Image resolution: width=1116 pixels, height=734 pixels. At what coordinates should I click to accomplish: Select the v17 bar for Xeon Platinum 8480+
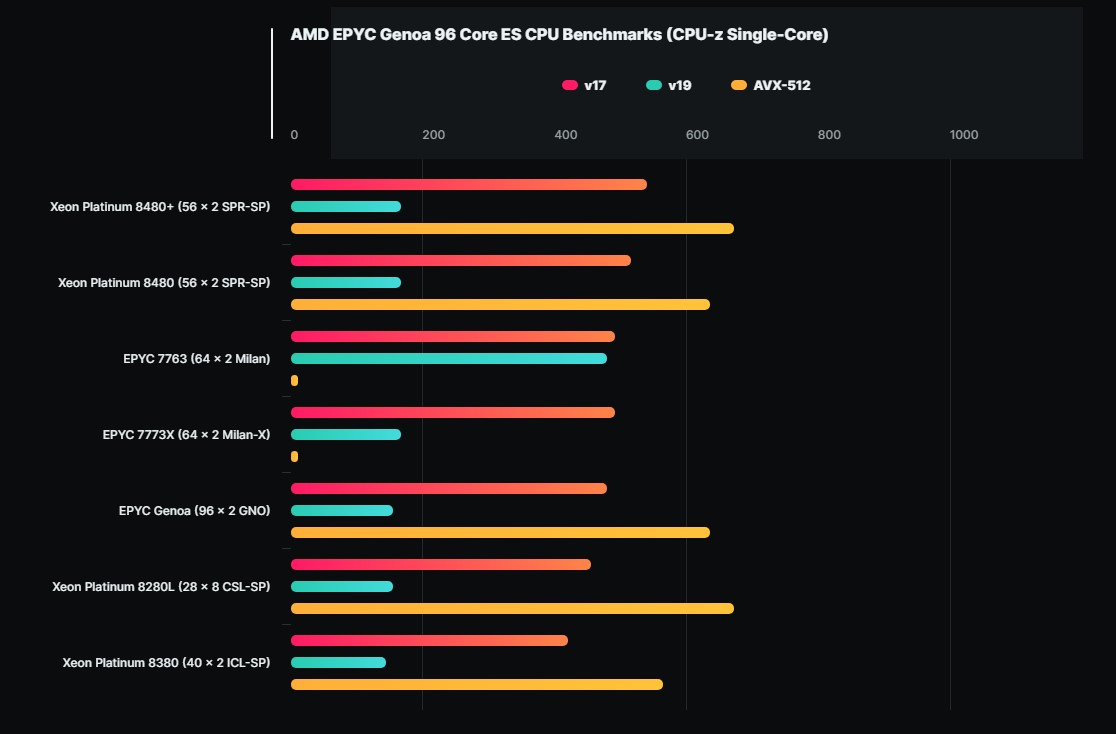tap(468, 185)
